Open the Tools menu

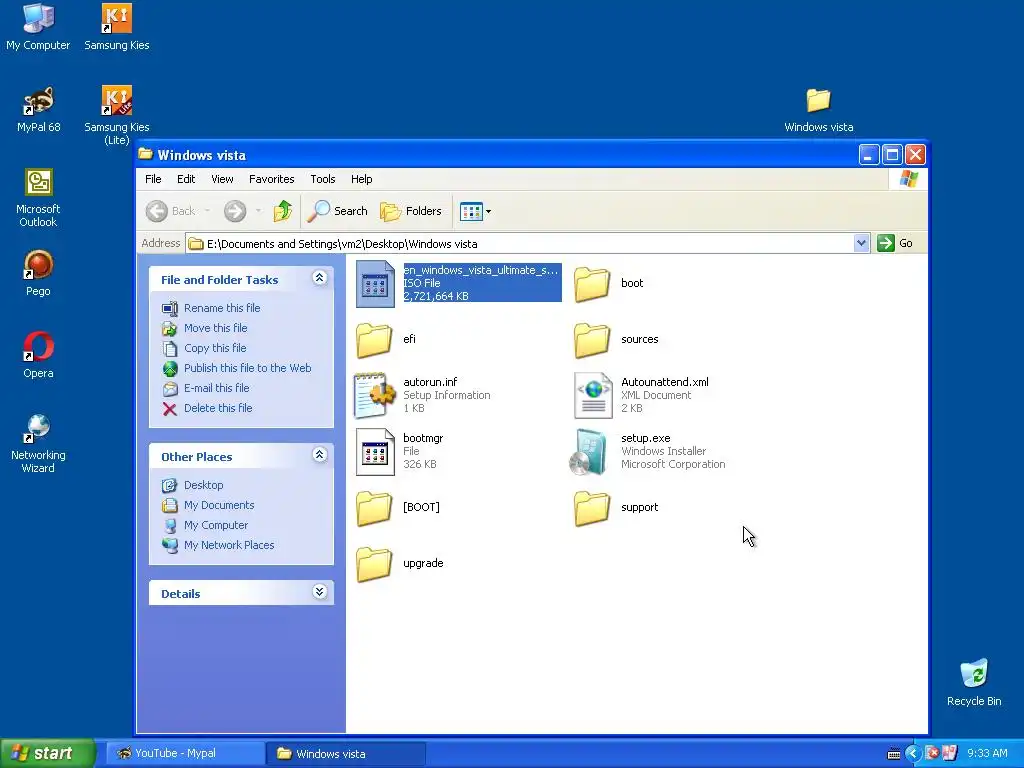pyautogui.click(x=323, y=179)
